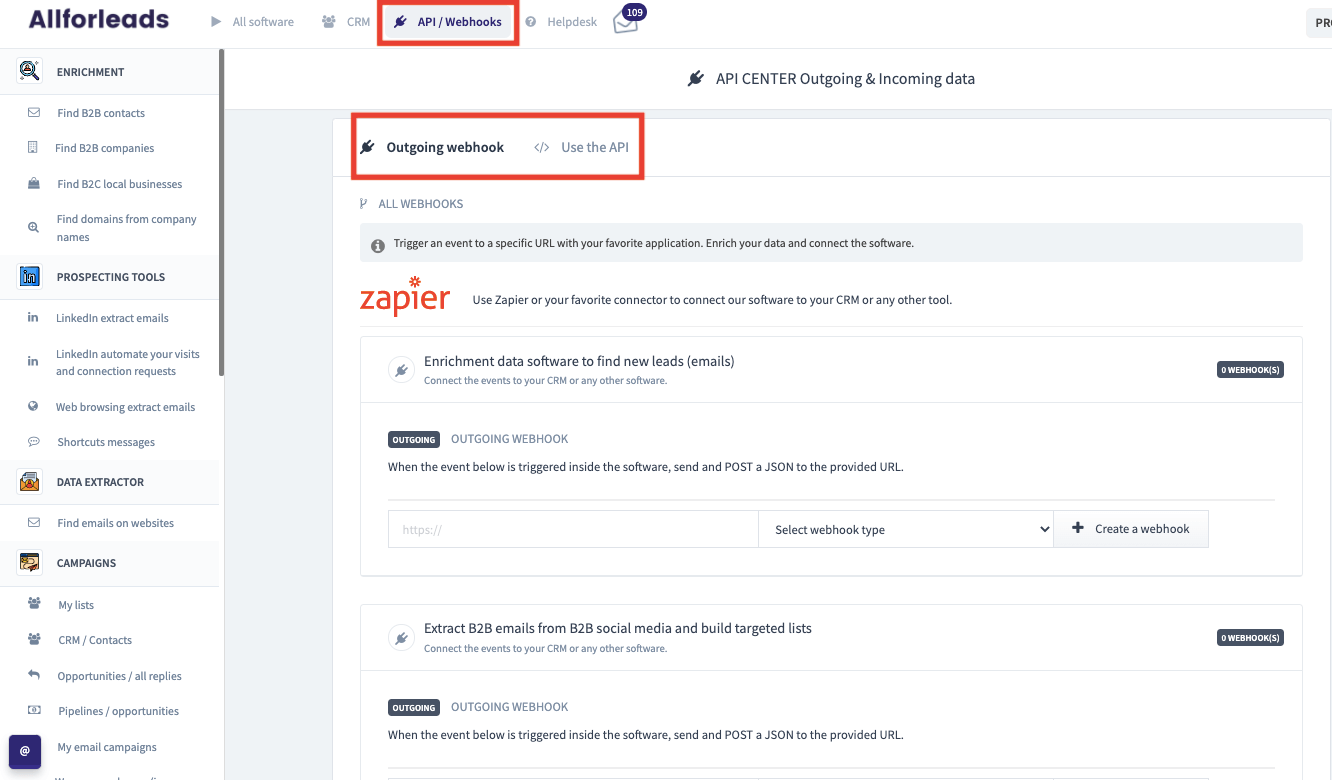Click the Extract B2B emails 0 WEBHOOK(S) badge

click(1250, 638)
